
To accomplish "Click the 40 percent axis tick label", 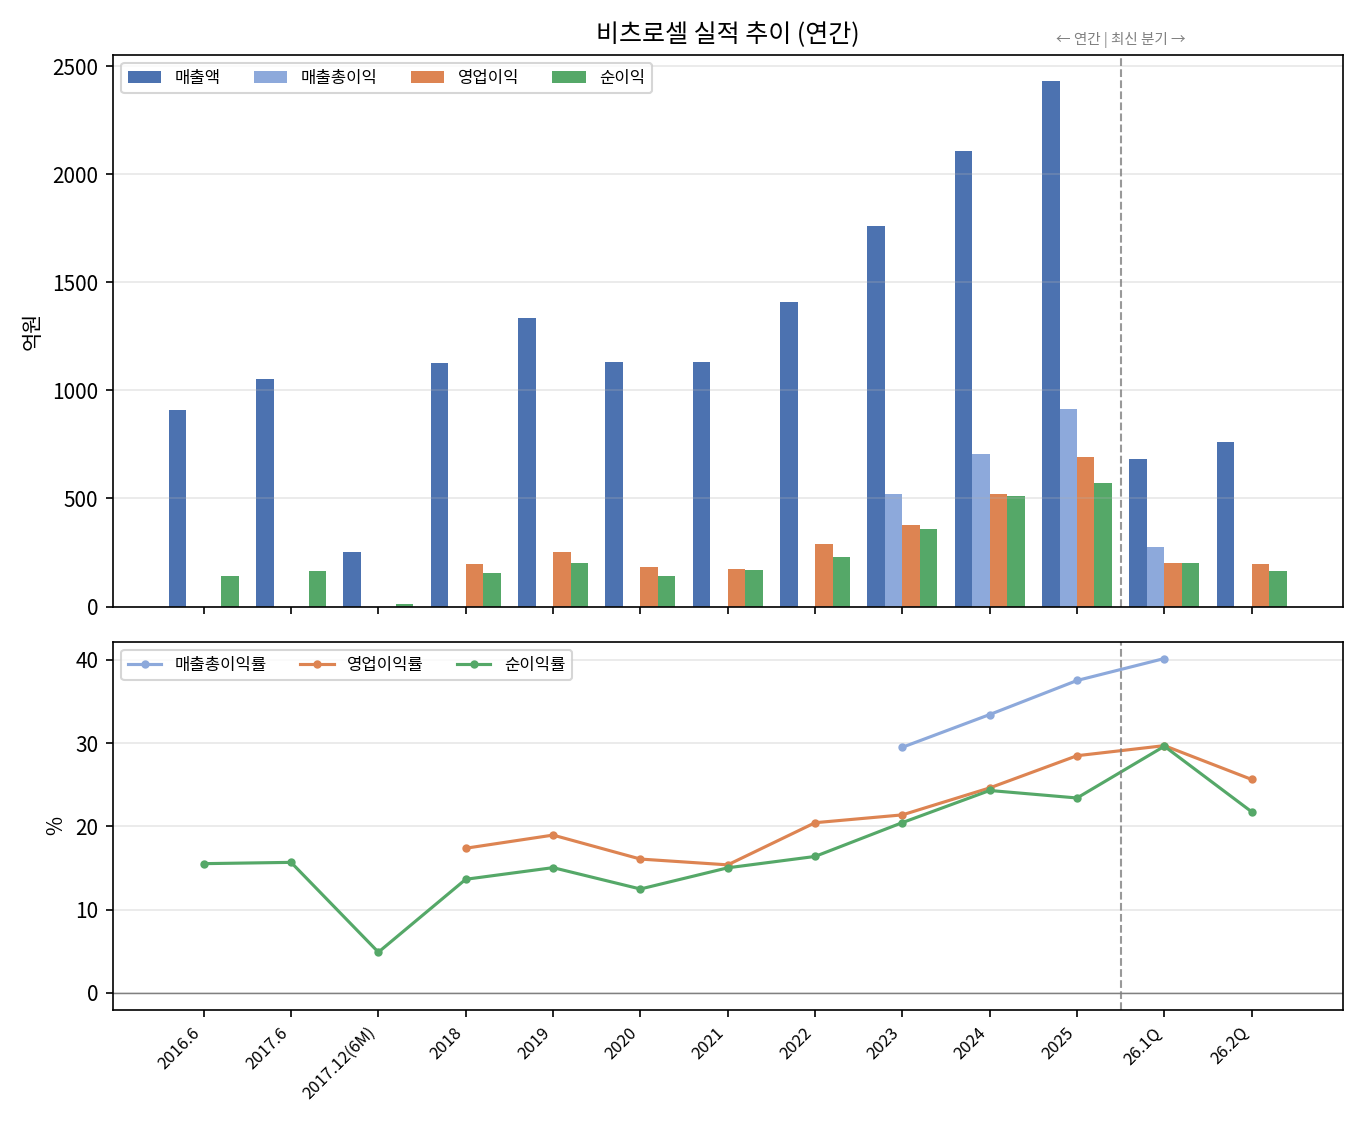I will 88,660.
